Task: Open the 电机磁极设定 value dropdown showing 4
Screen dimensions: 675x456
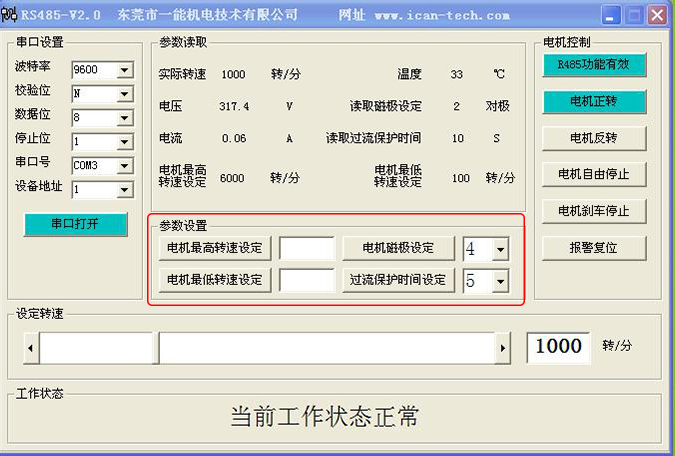Action: [500, 249]
